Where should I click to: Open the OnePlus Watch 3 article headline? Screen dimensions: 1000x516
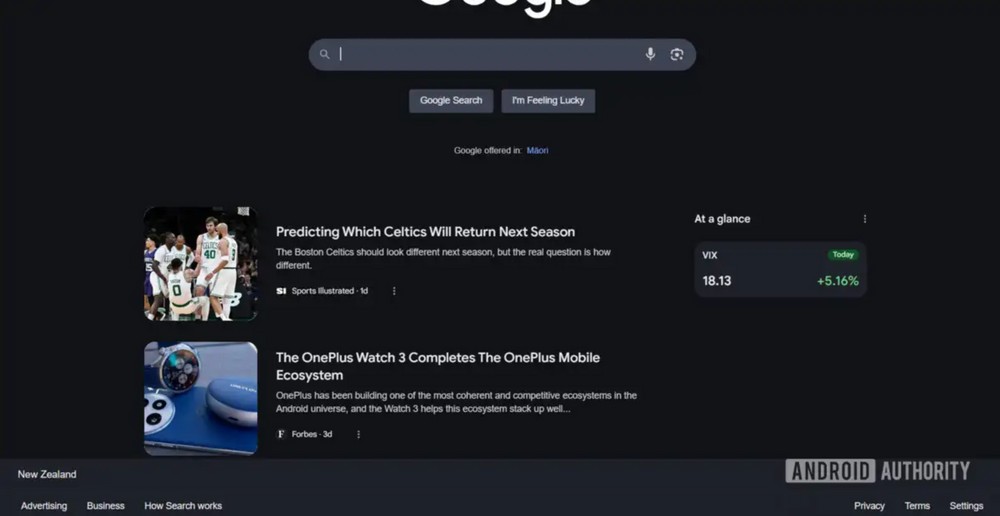pyautogui.click(x=438, y=366)
